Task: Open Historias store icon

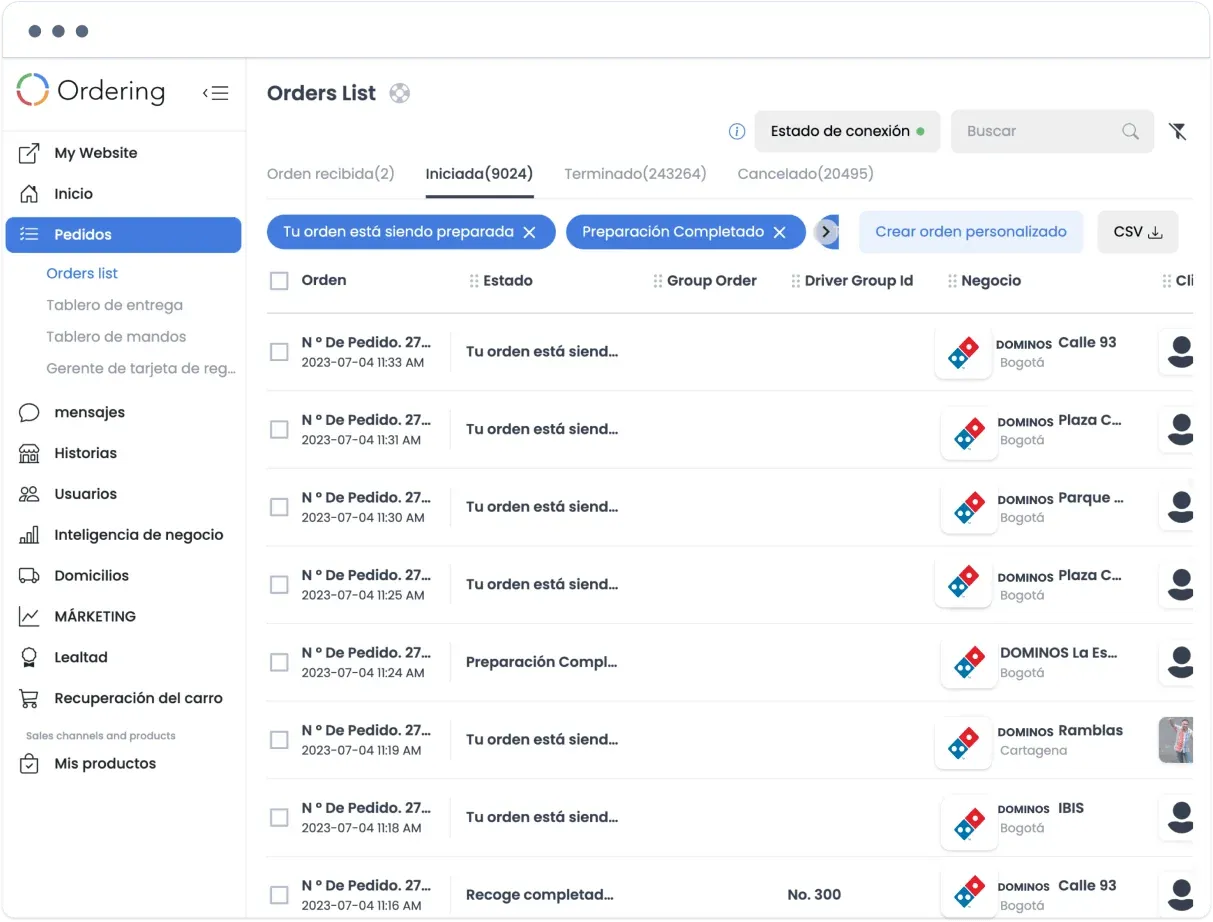Action: coord(29,453)
